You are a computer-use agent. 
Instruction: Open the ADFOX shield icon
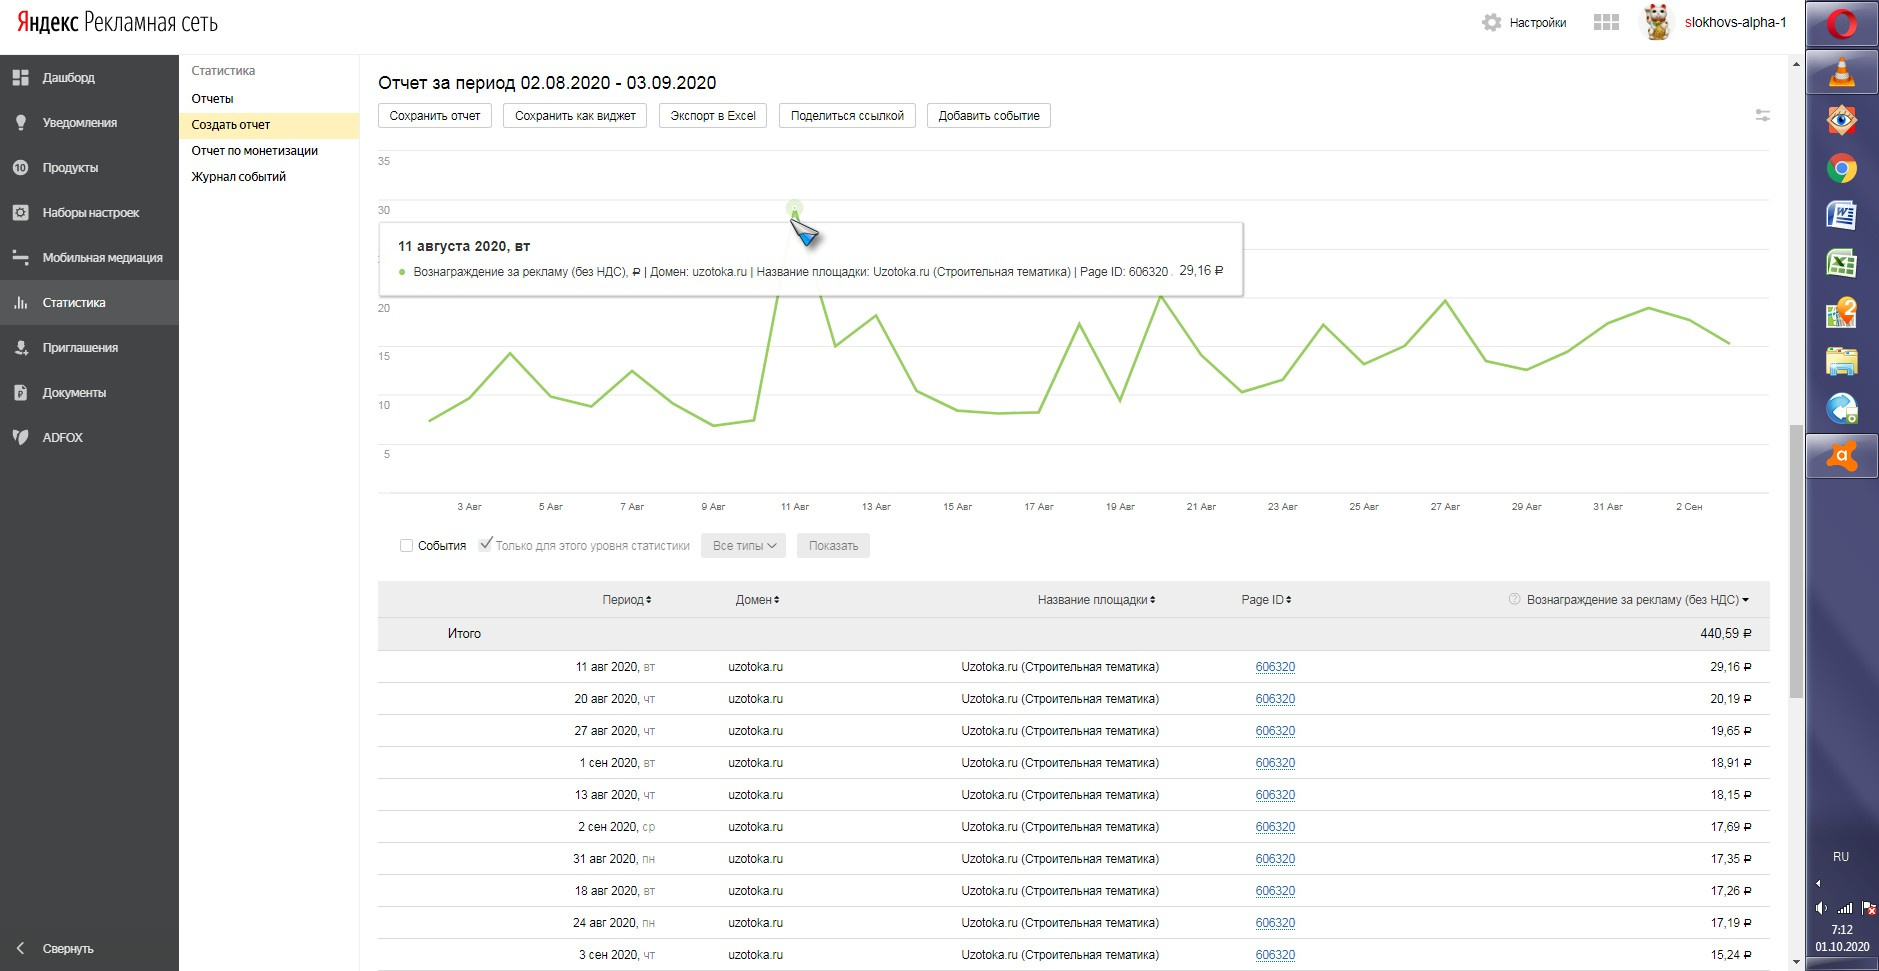click(20, 437)
